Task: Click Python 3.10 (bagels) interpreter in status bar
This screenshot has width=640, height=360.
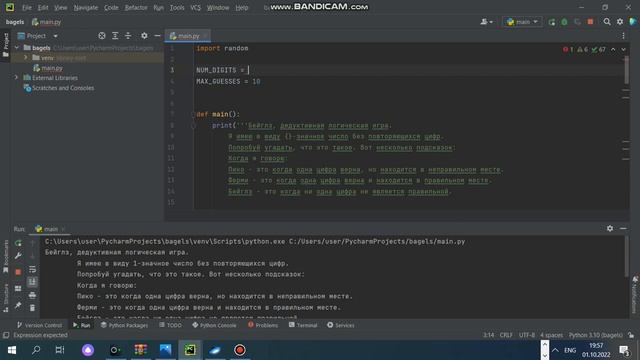Action: [x=596, y=336]
